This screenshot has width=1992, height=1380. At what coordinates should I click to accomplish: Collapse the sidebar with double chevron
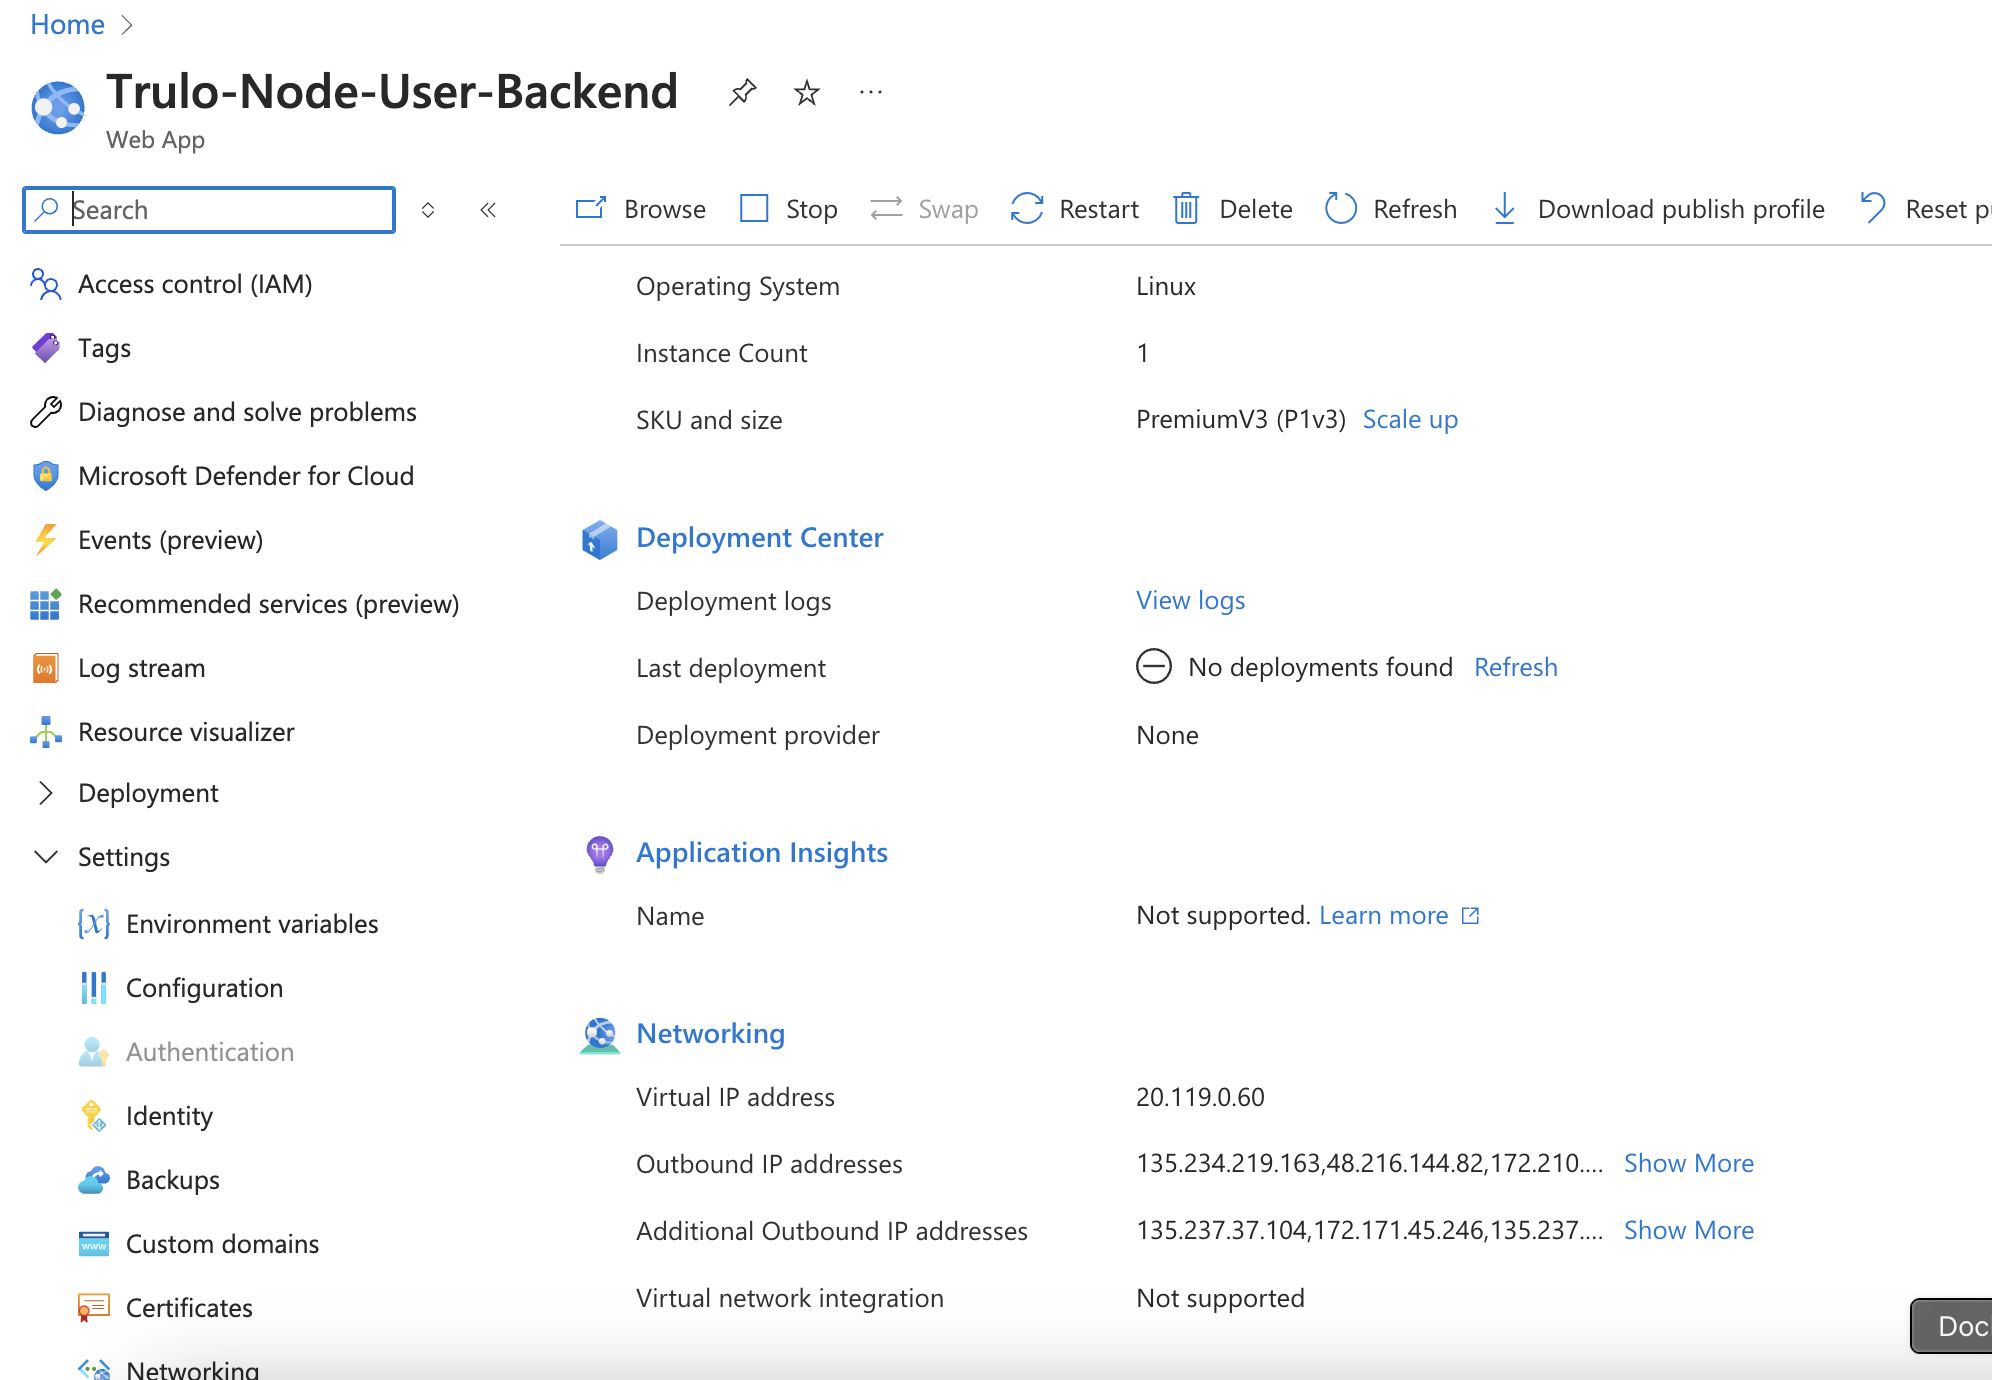pyautogui.click(x=488, y=210)
